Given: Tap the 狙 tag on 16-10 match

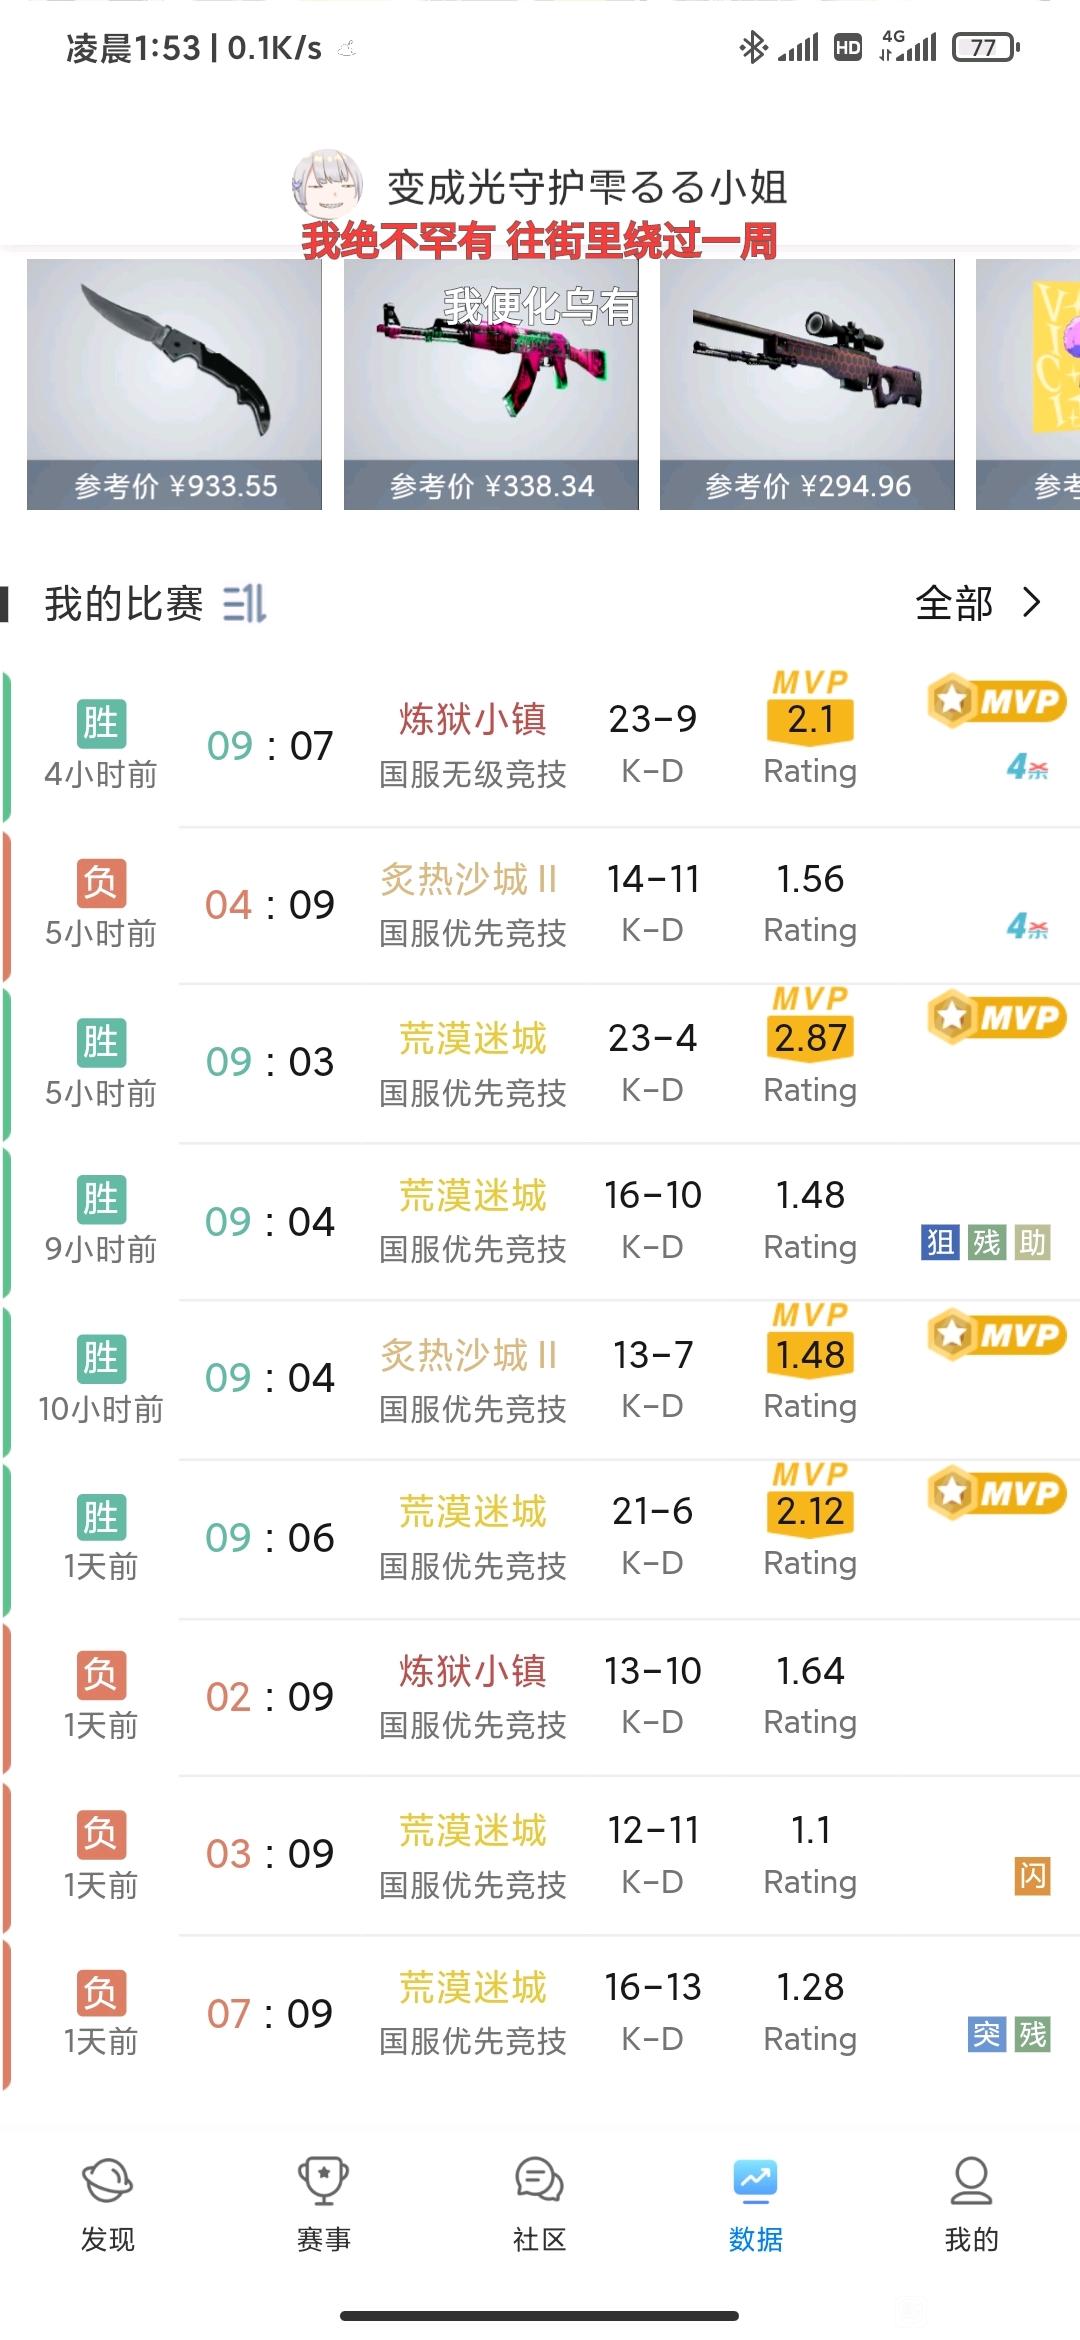Looking at the screenshot, I should 940,1242.
